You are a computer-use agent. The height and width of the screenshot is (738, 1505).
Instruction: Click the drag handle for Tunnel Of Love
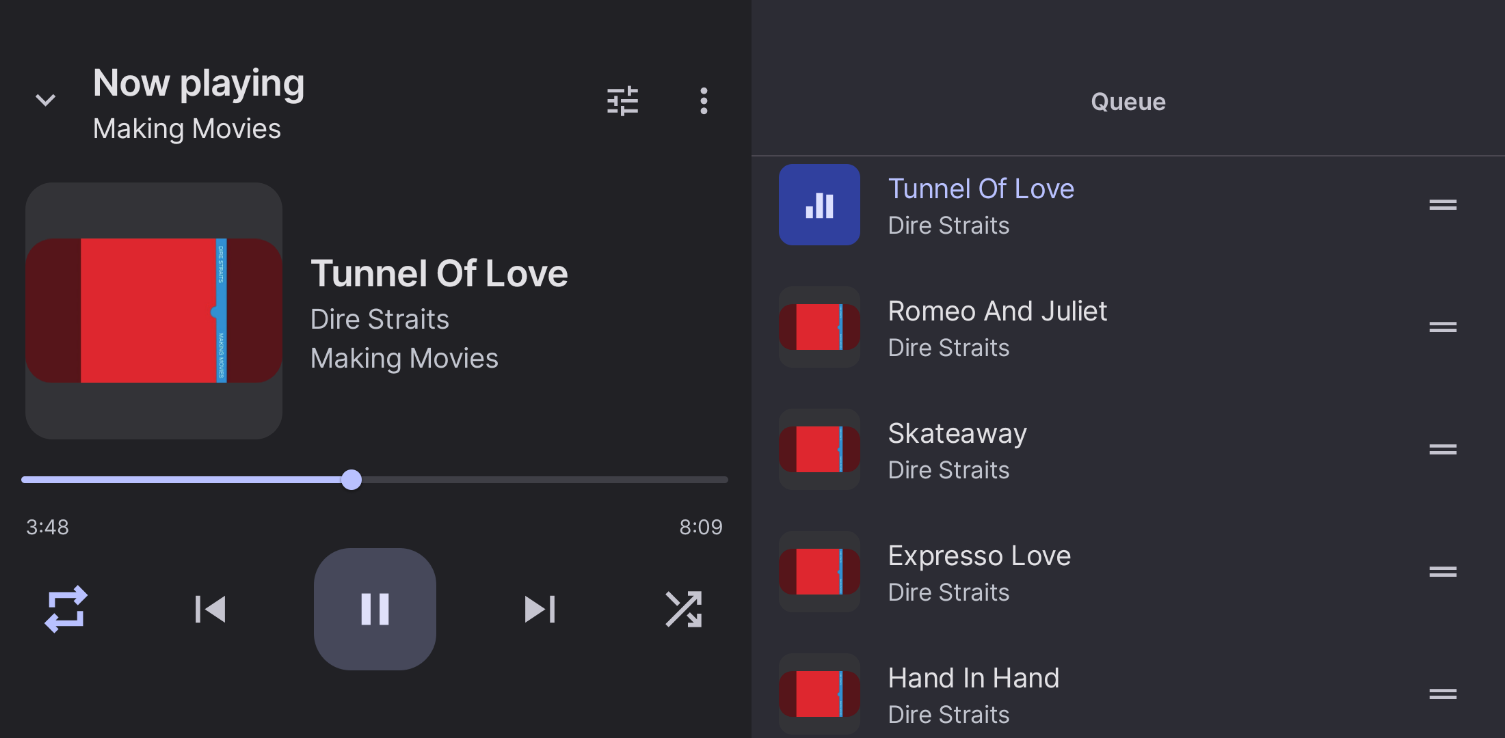click(1443, 205)
